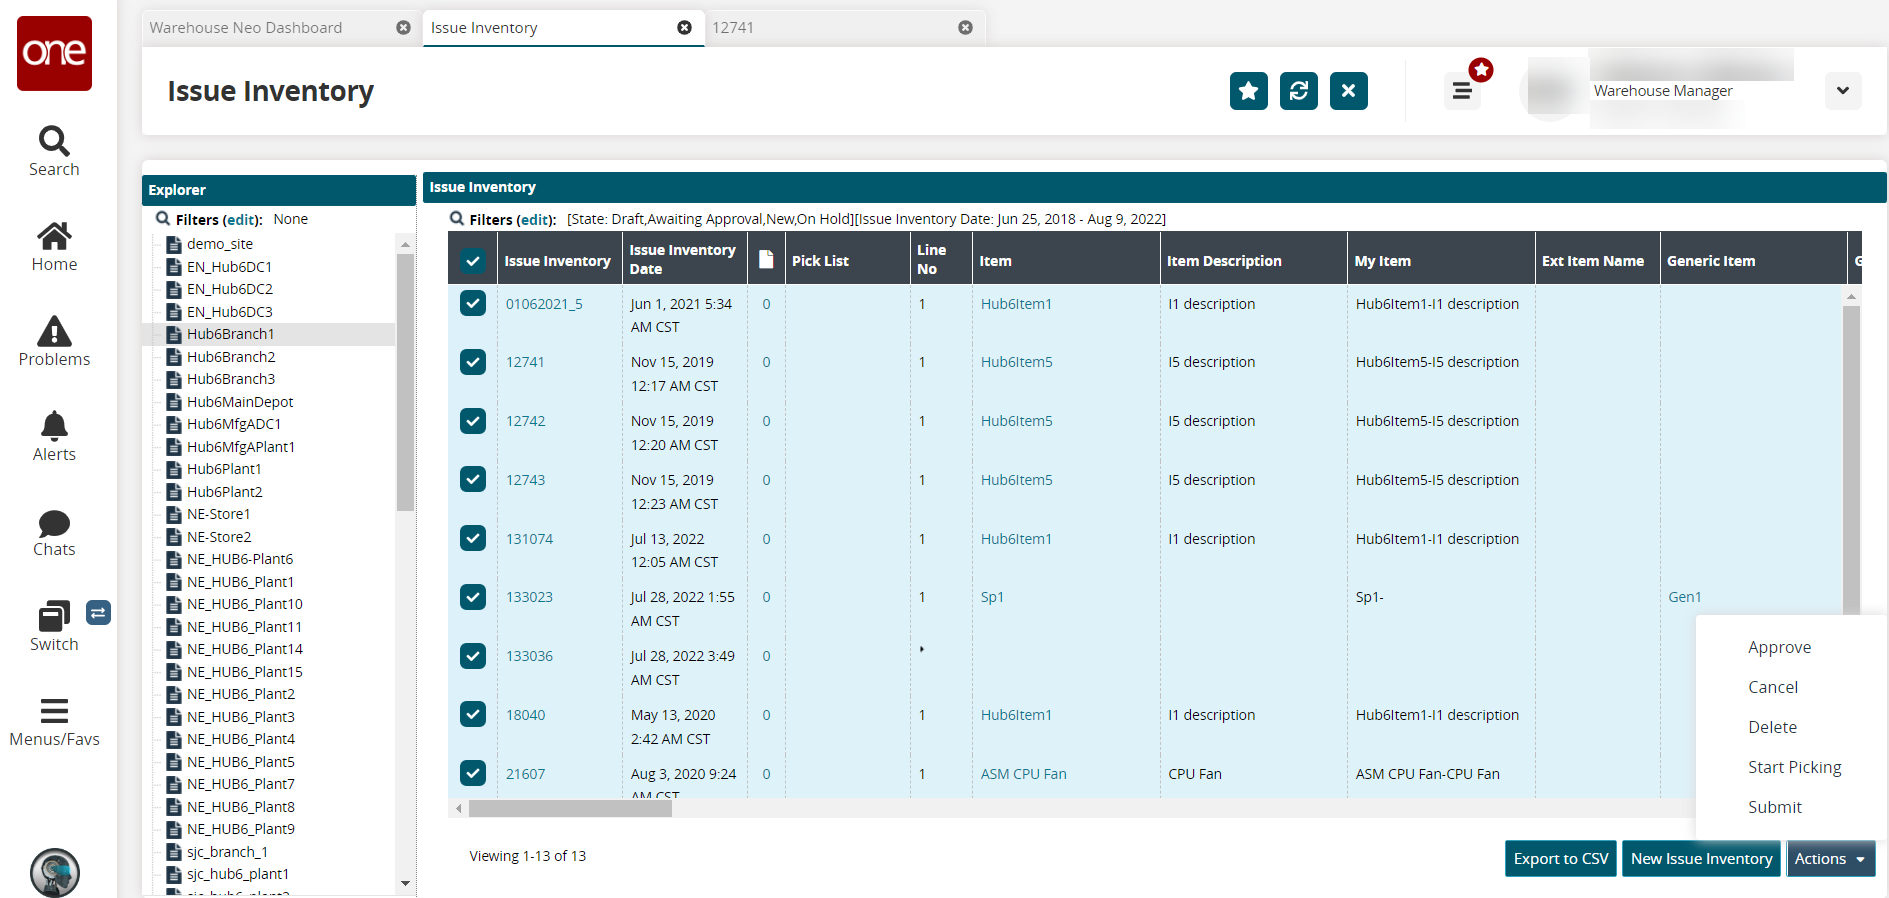
Task: Switch to the Warehouse Neo Dashboard tab
Action: (x=246, y=28)
